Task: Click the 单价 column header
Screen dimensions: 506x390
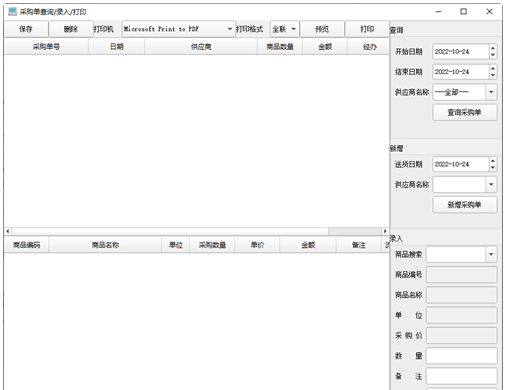Action: click(257, 245)
